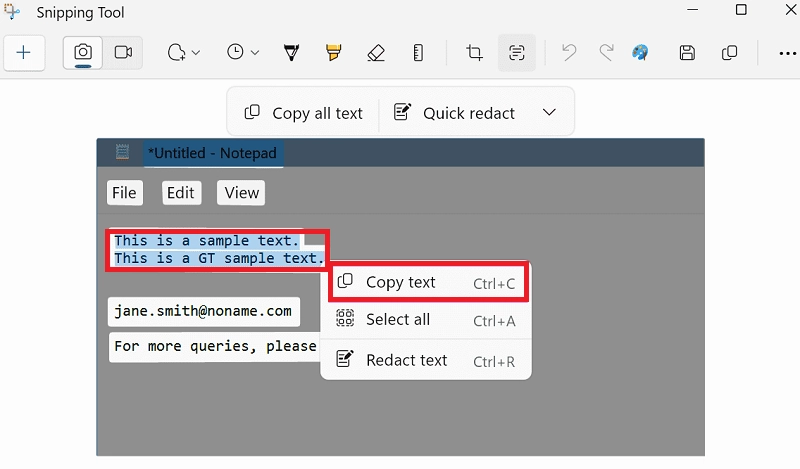The height and width of the screenshot is (469, 800).
Task: Save the snip with floppy icon
Action: 687,53
